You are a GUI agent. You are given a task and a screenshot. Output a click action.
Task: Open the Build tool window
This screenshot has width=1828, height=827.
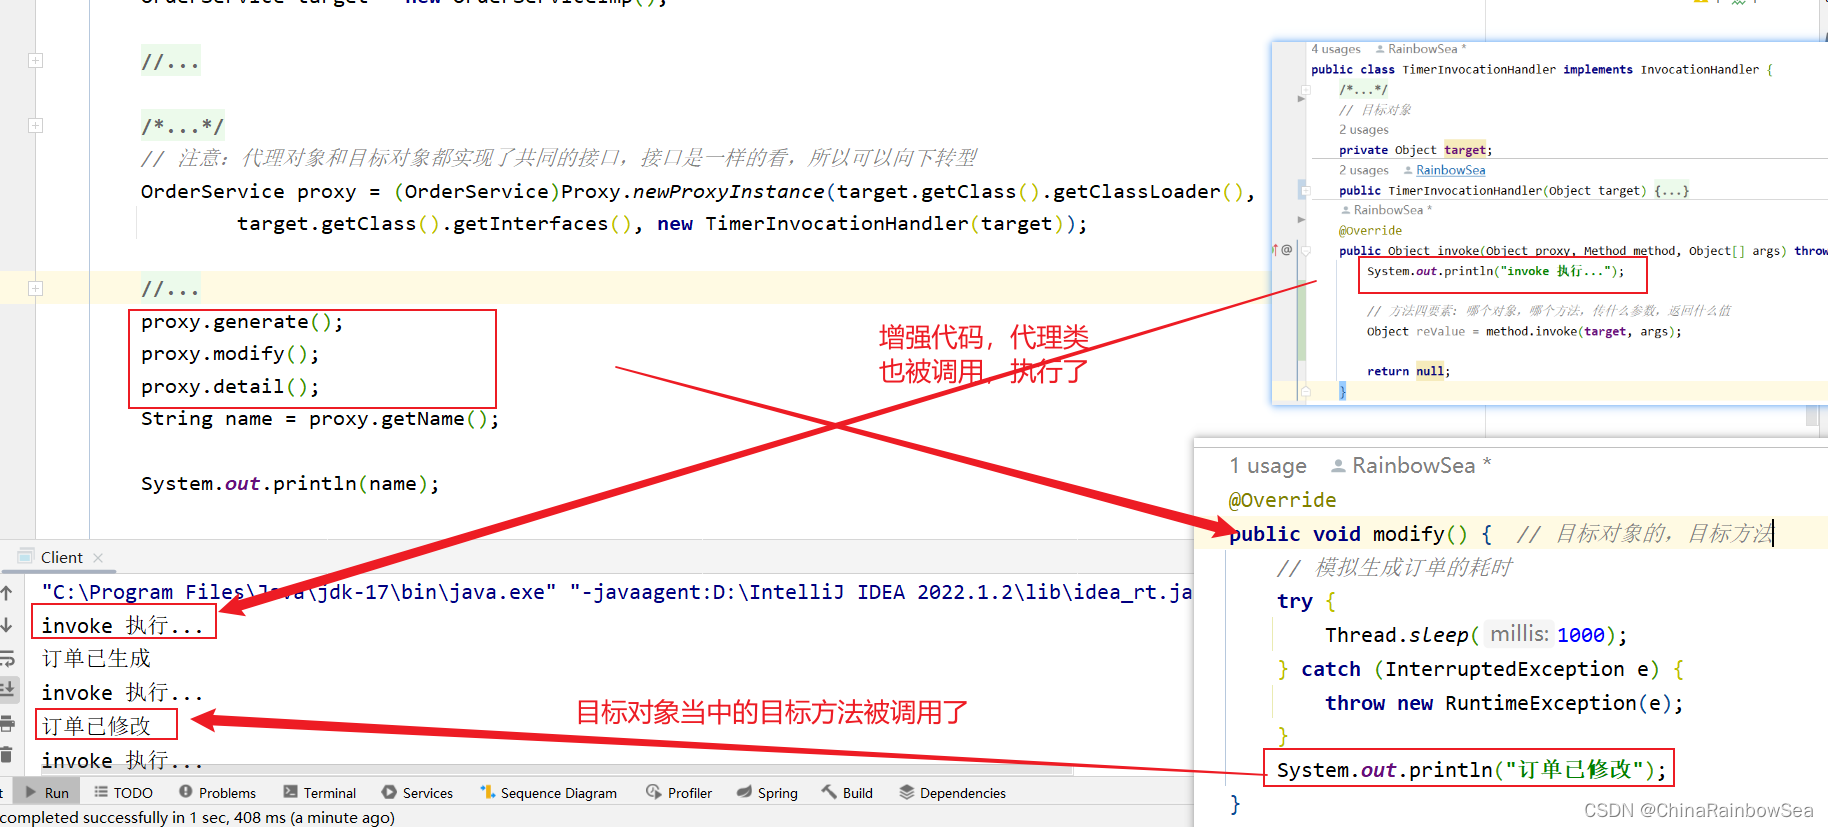click(847, 793)
